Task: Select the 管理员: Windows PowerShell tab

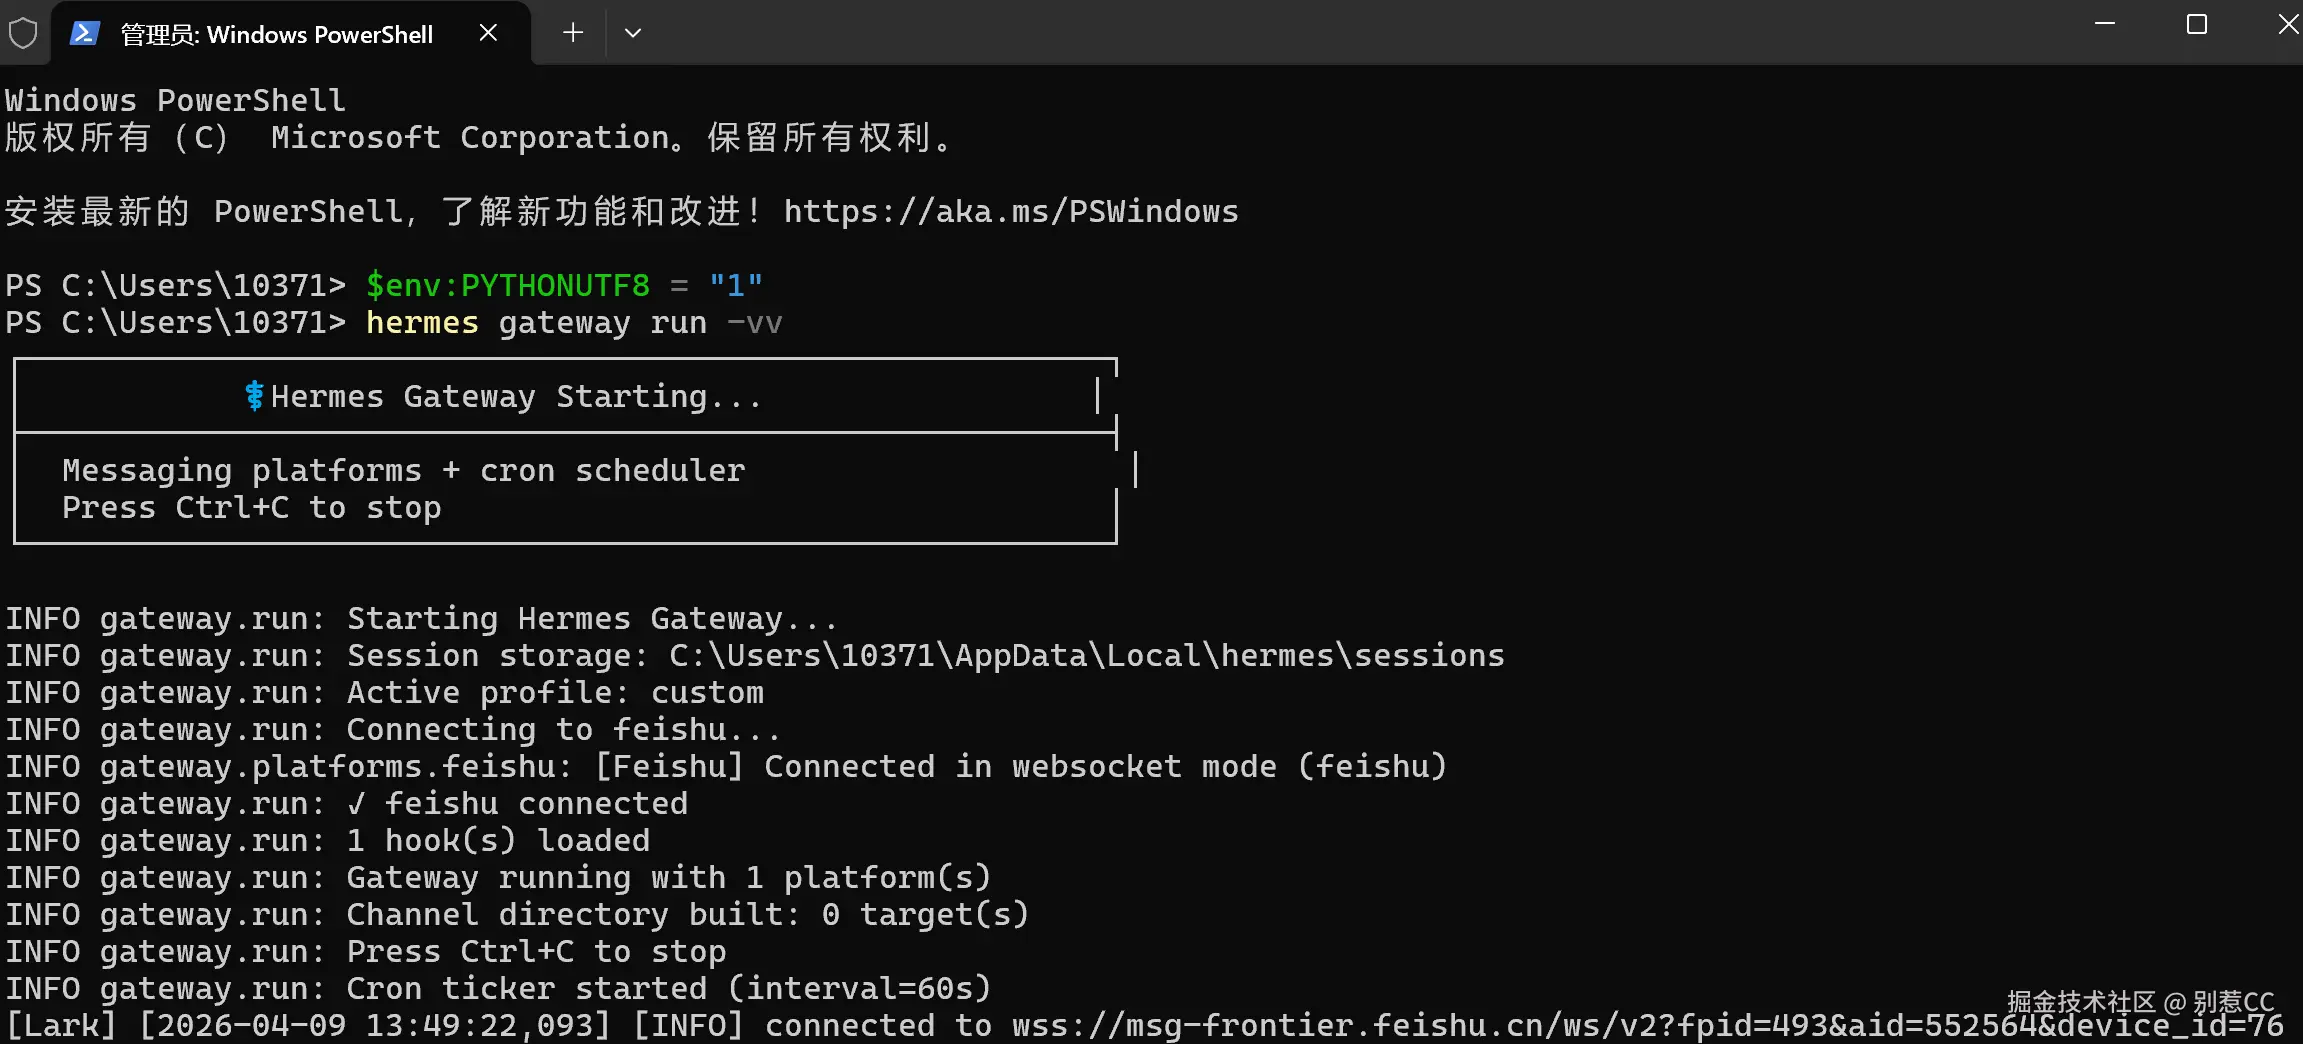Action: click(276, 35)
